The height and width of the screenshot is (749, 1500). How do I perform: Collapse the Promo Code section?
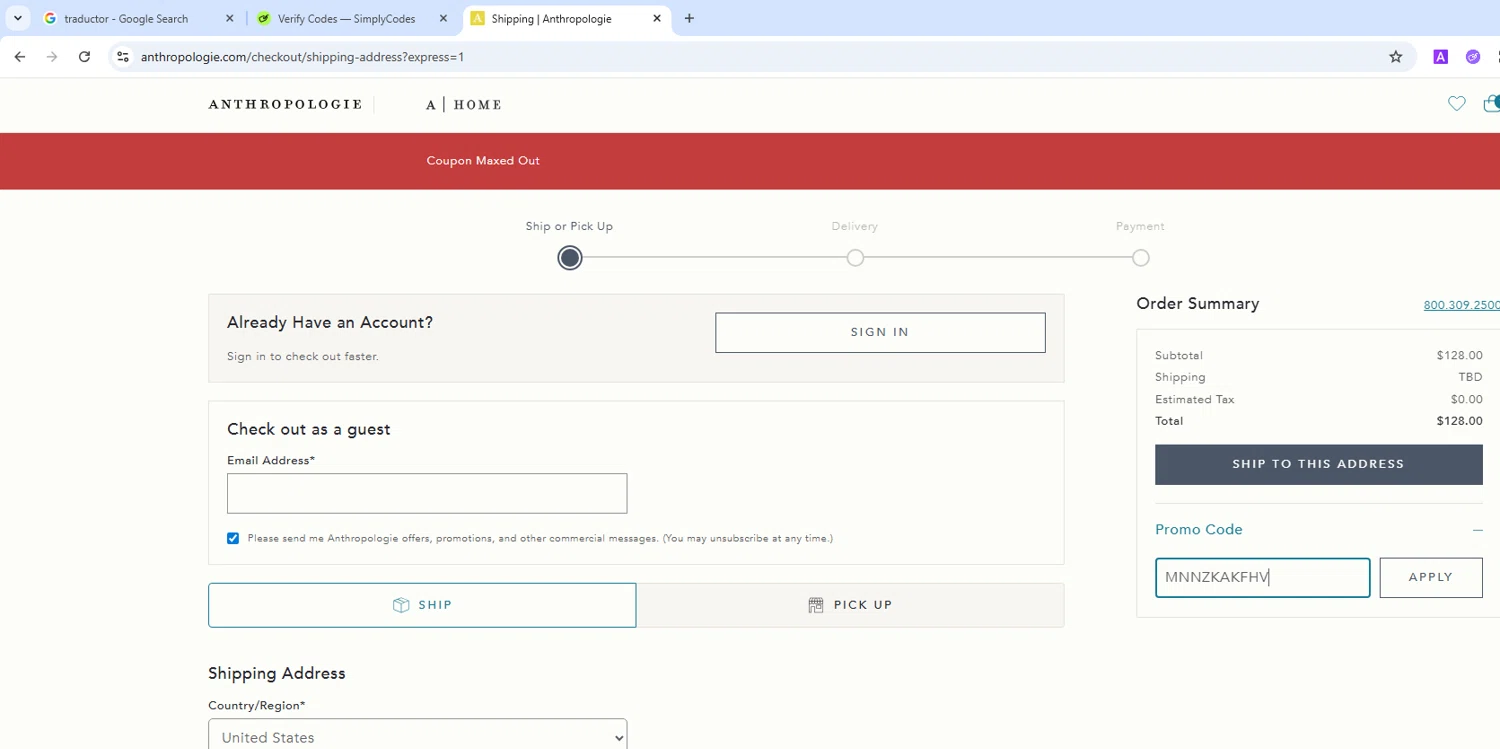pos(1477,530)
